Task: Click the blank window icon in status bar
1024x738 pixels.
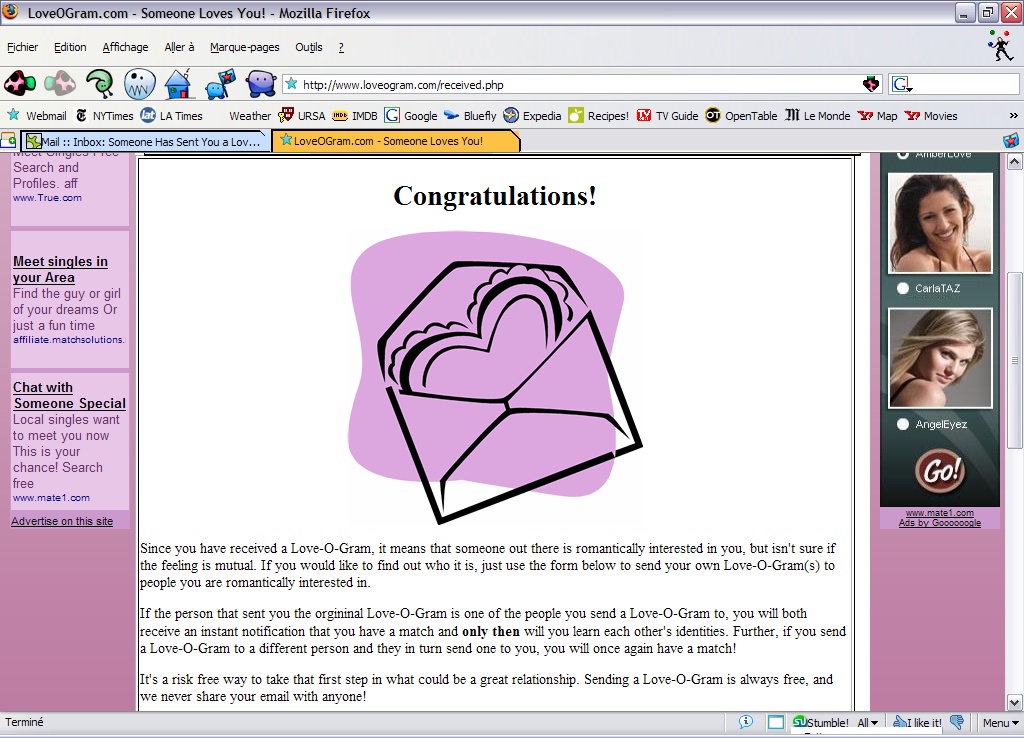Action: [775, 722]
